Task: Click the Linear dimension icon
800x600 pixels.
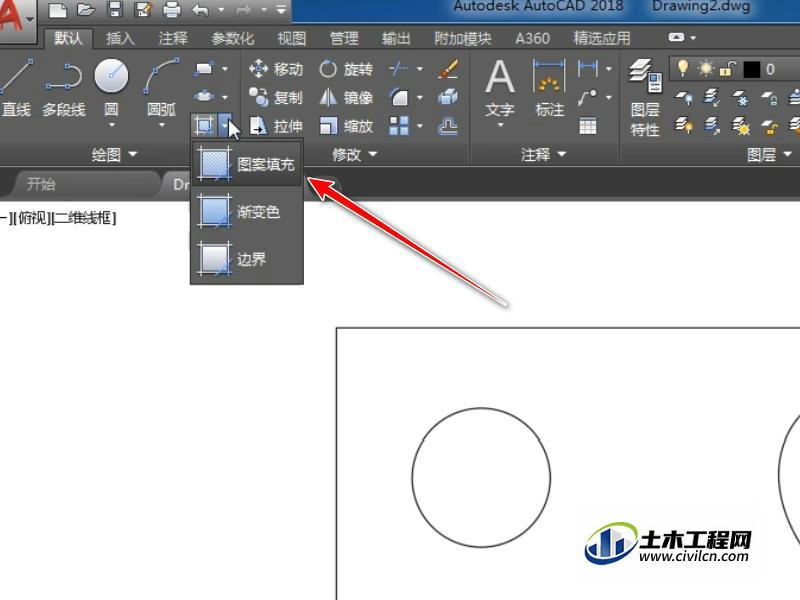Action: [x=588, y=68]
